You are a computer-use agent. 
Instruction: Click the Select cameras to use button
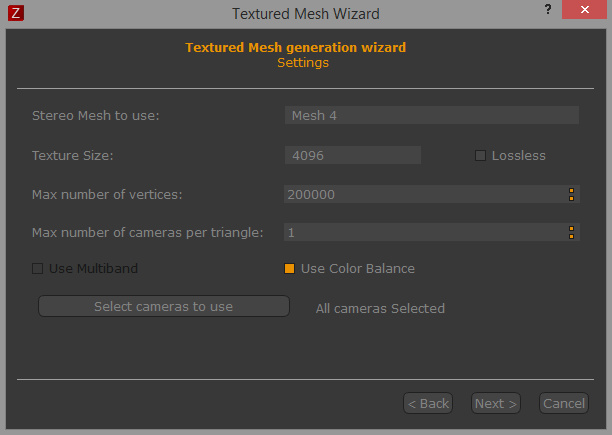(x=164, y=306)
